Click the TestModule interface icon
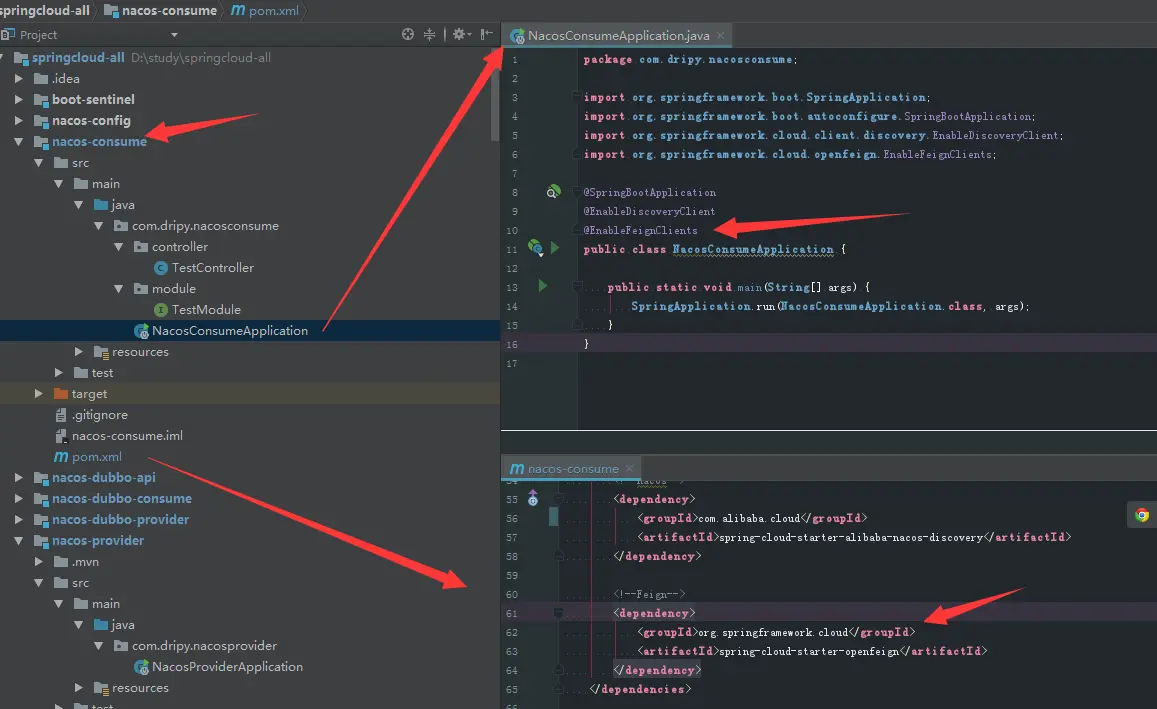This screenshot has width=1157, height=709. 161,310
